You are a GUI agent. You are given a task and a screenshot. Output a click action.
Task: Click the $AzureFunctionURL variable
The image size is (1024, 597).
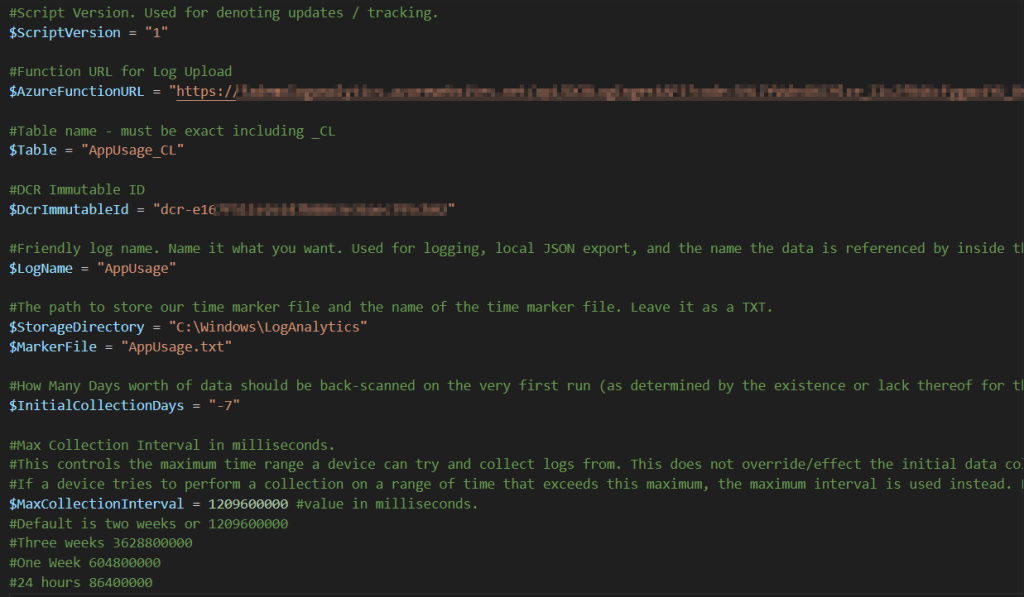pyautogui.click(x=79, y=92)
